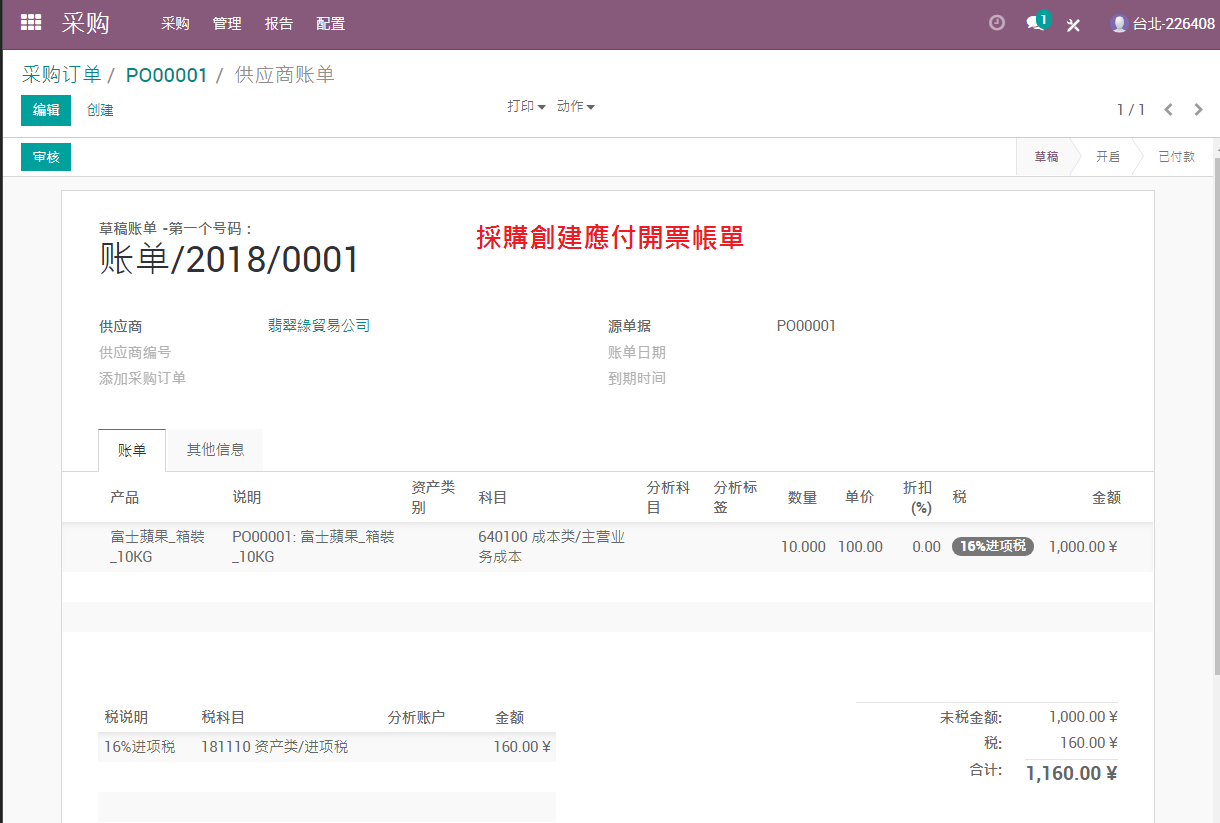1220x823 pixels.
Task: Go to previous record arrow
Action: (x=1168, y=109)
